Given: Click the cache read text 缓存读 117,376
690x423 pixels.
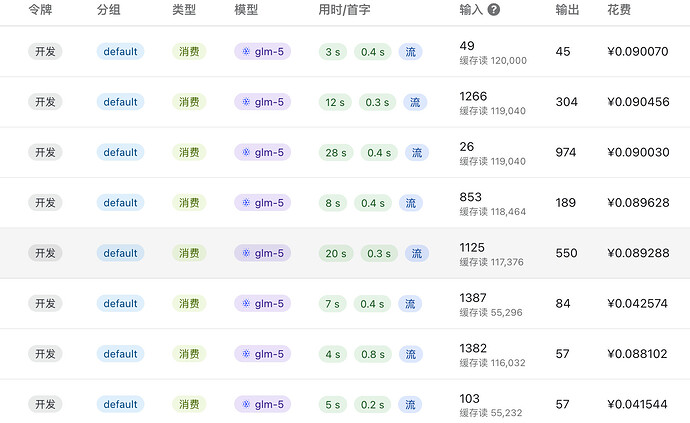Looking at the screenshot, I should [492, 262].
